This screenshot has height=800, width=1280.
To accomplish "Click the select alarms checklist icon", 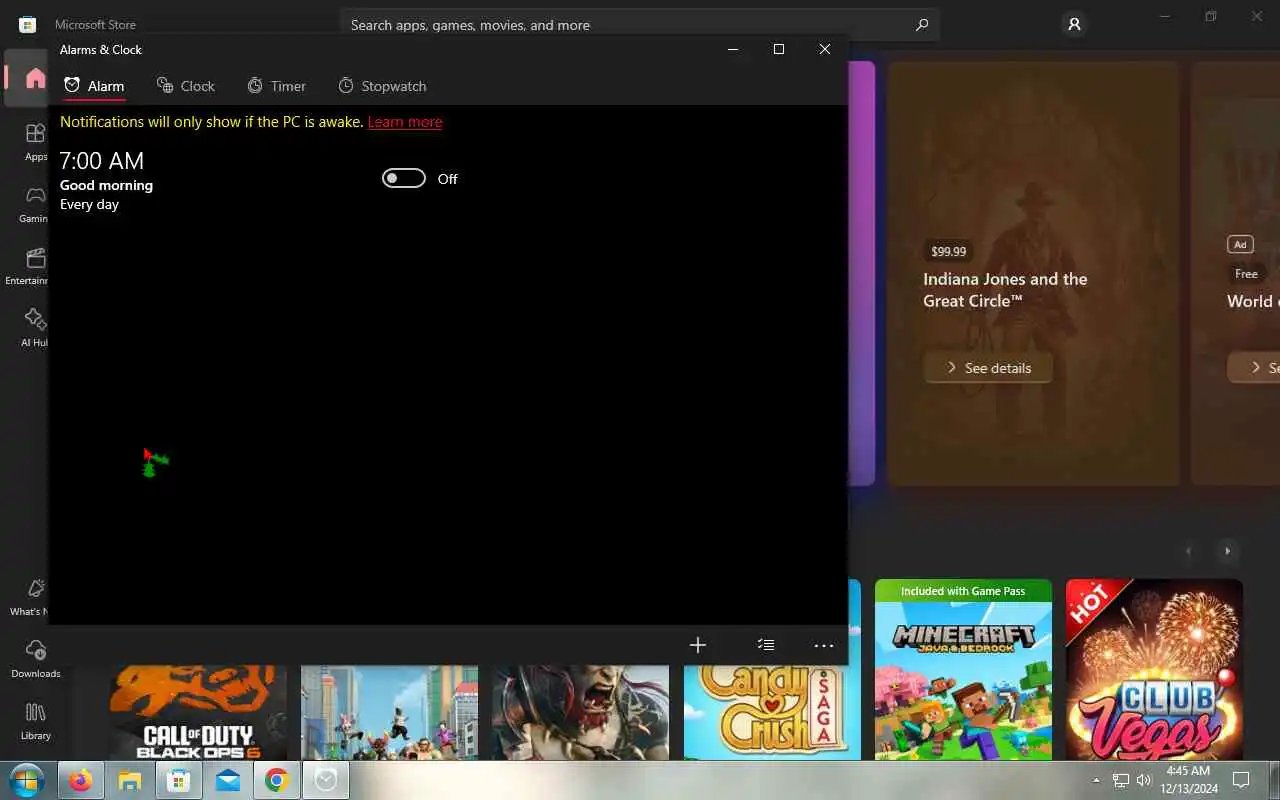I will coord(766,645).
